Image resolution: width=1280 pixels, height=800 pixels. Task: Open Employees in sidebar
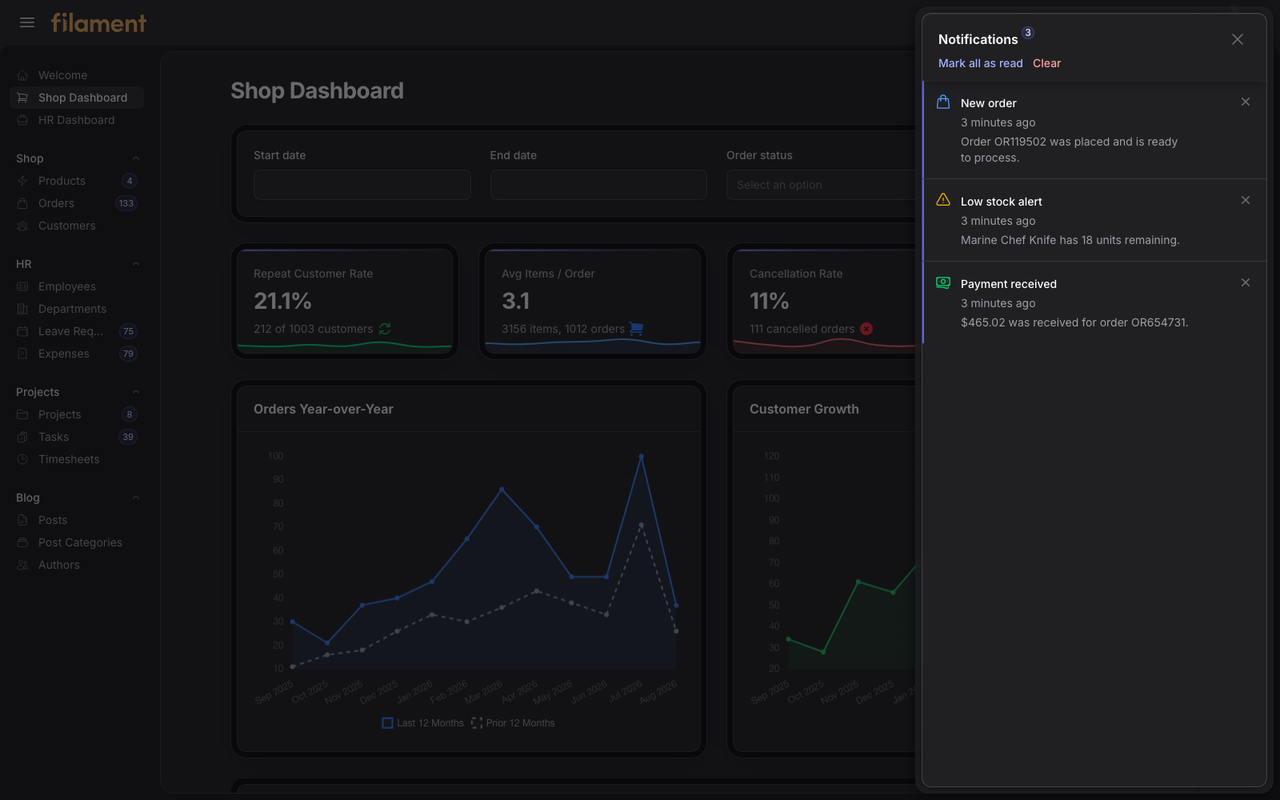pos(77,287)
